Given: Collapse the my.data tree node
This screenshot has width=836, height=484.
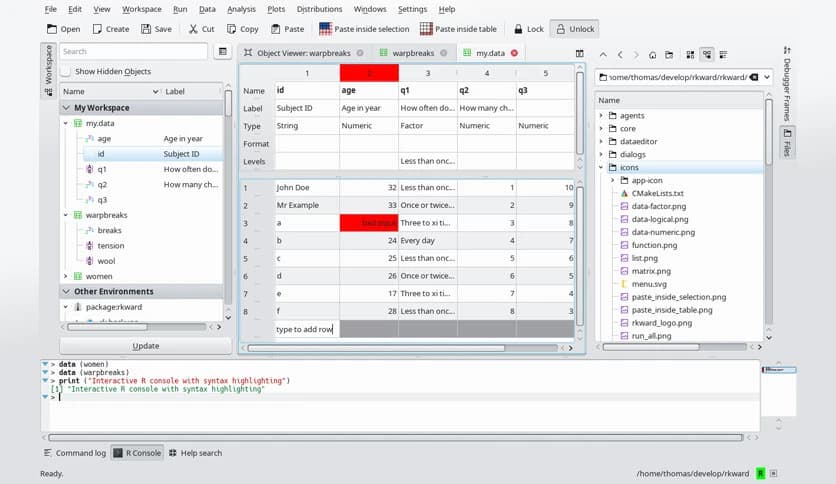Looking at the screenshot, I should coord(66,123).
